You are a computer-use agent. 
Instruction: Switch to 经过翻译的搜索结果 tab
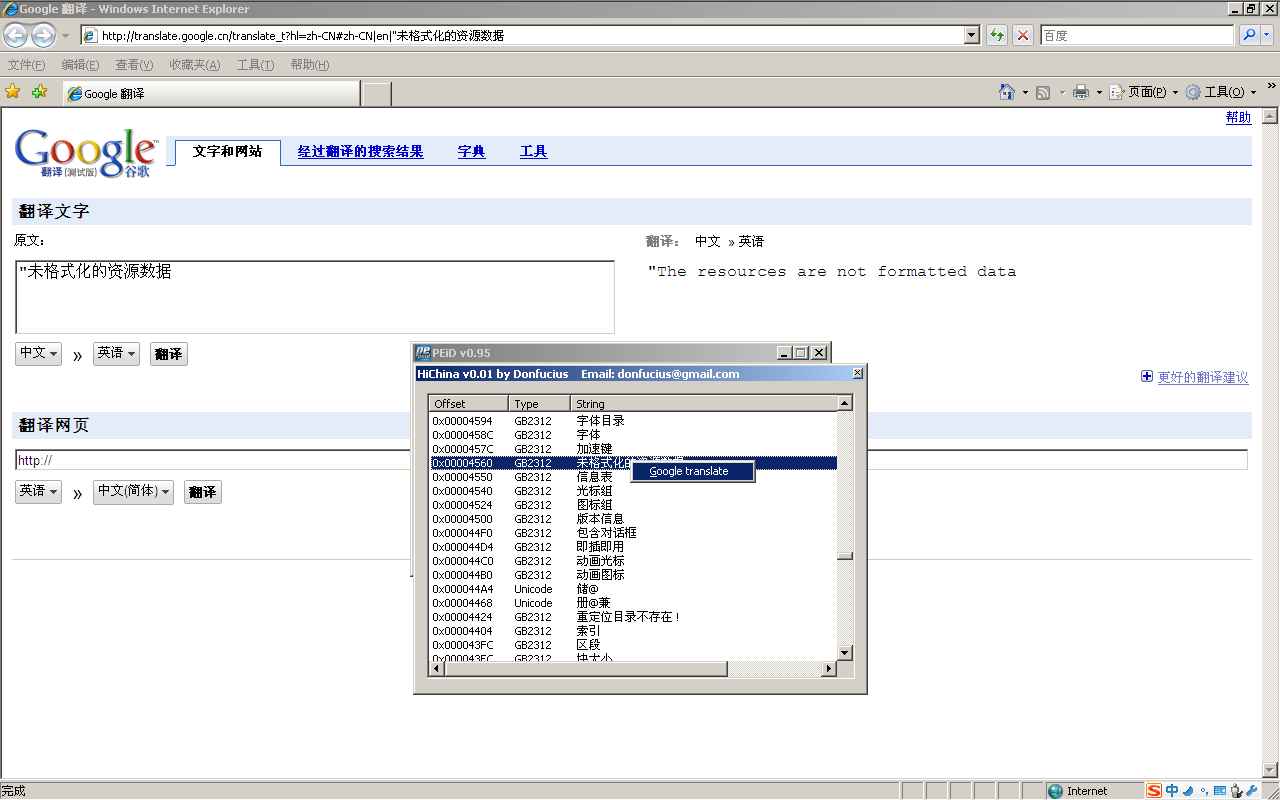pos(360,152)
